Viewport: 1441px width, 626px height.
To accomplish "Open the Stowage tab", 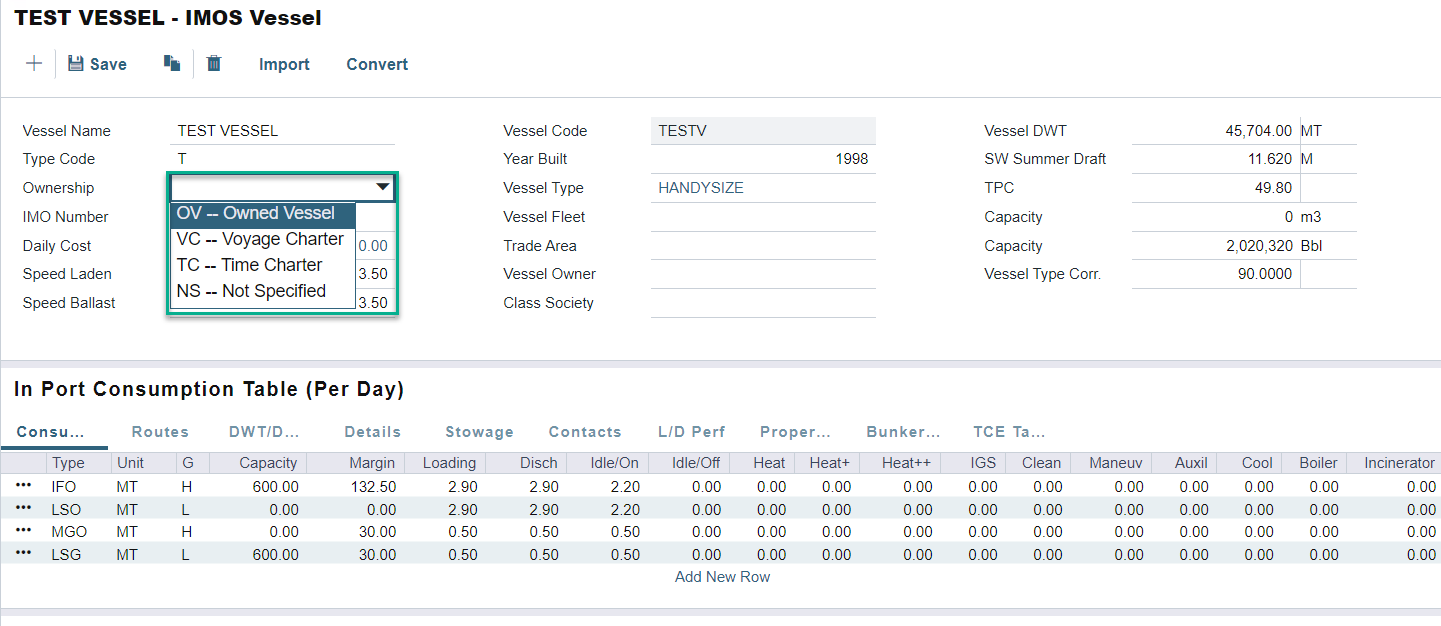I will 479,432.
